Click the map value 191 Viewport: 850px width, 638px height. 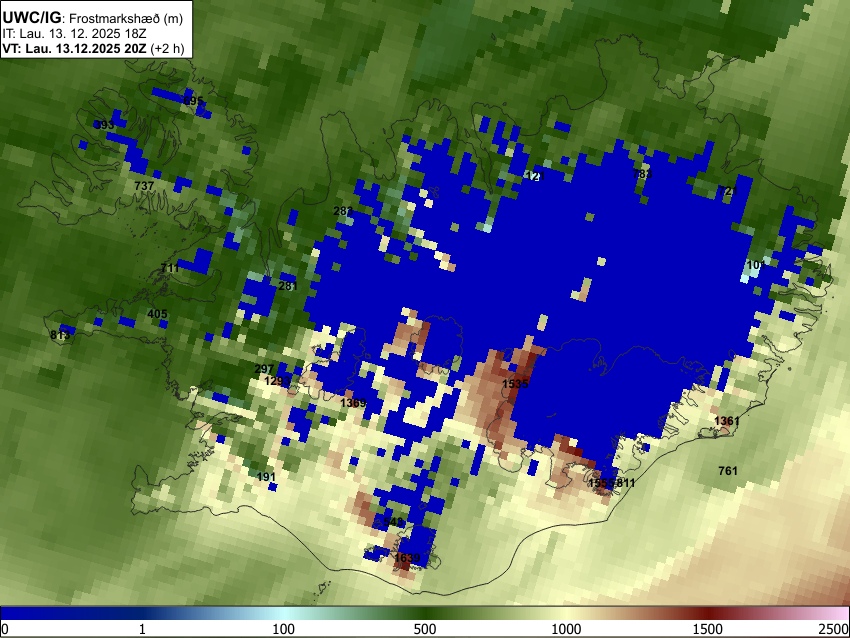266,477
